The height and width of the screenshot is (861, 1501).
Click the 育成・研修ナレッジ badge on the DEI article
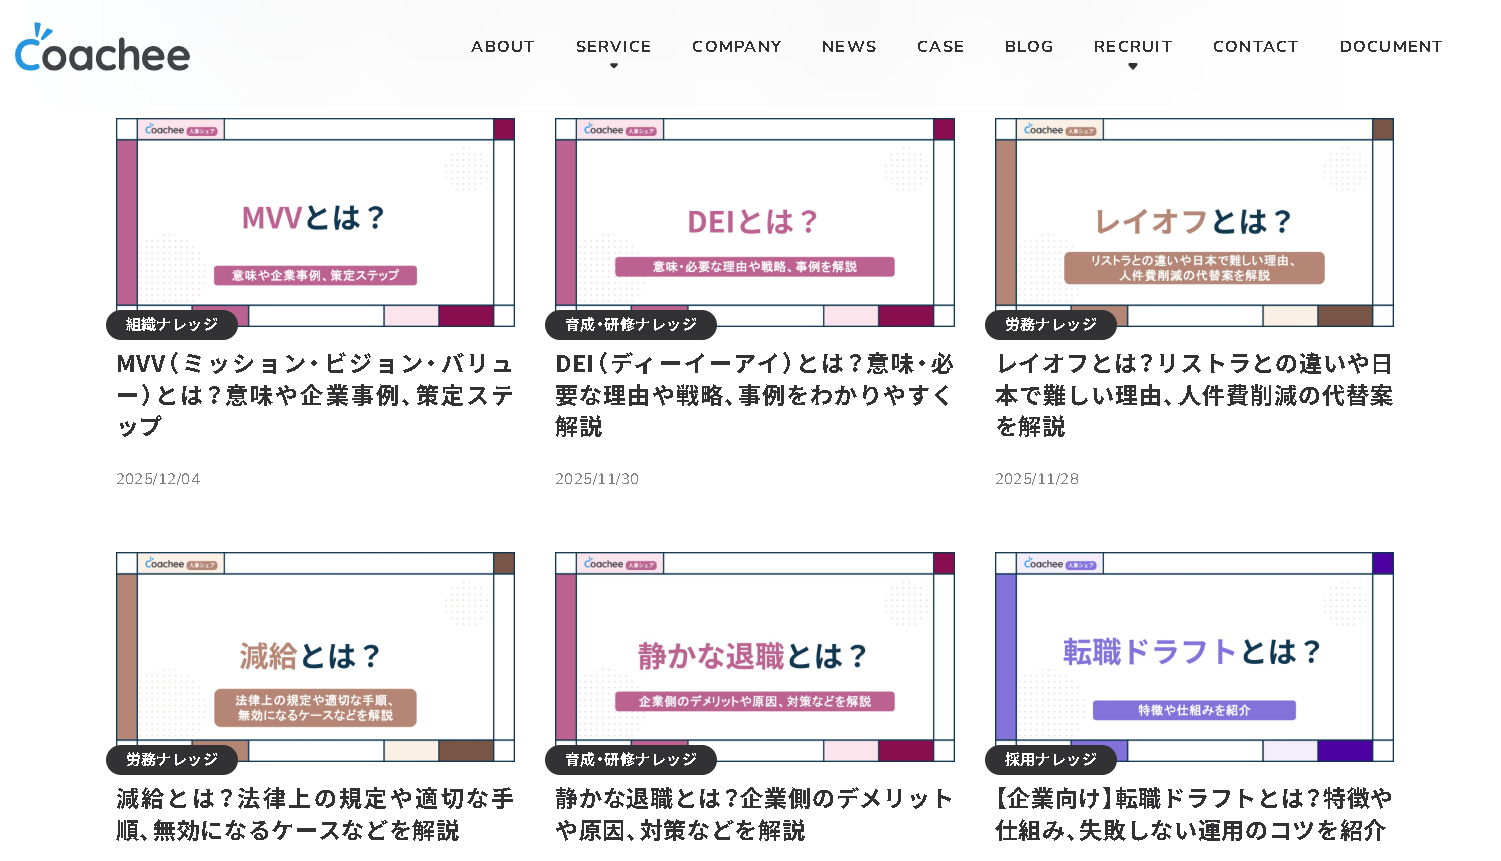point(631,325)
